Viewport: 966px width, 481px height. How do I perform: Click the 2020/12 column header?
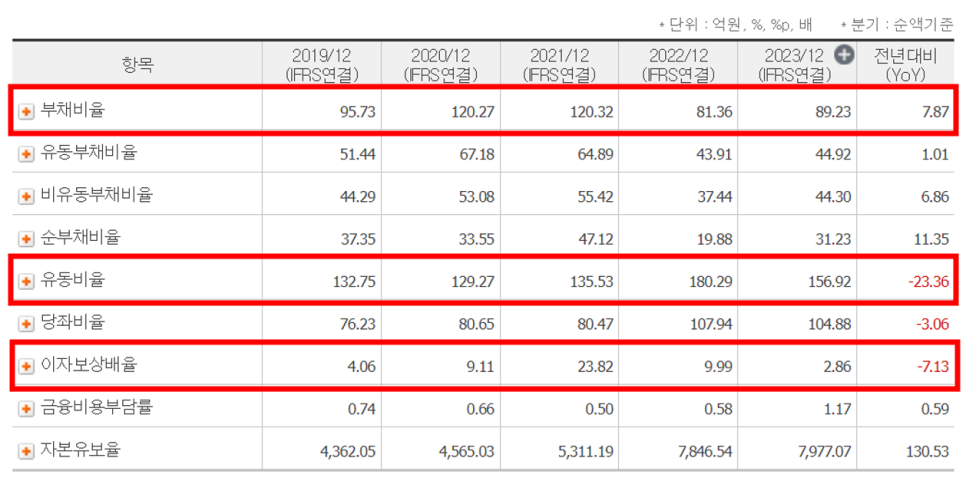coord(440,65)
